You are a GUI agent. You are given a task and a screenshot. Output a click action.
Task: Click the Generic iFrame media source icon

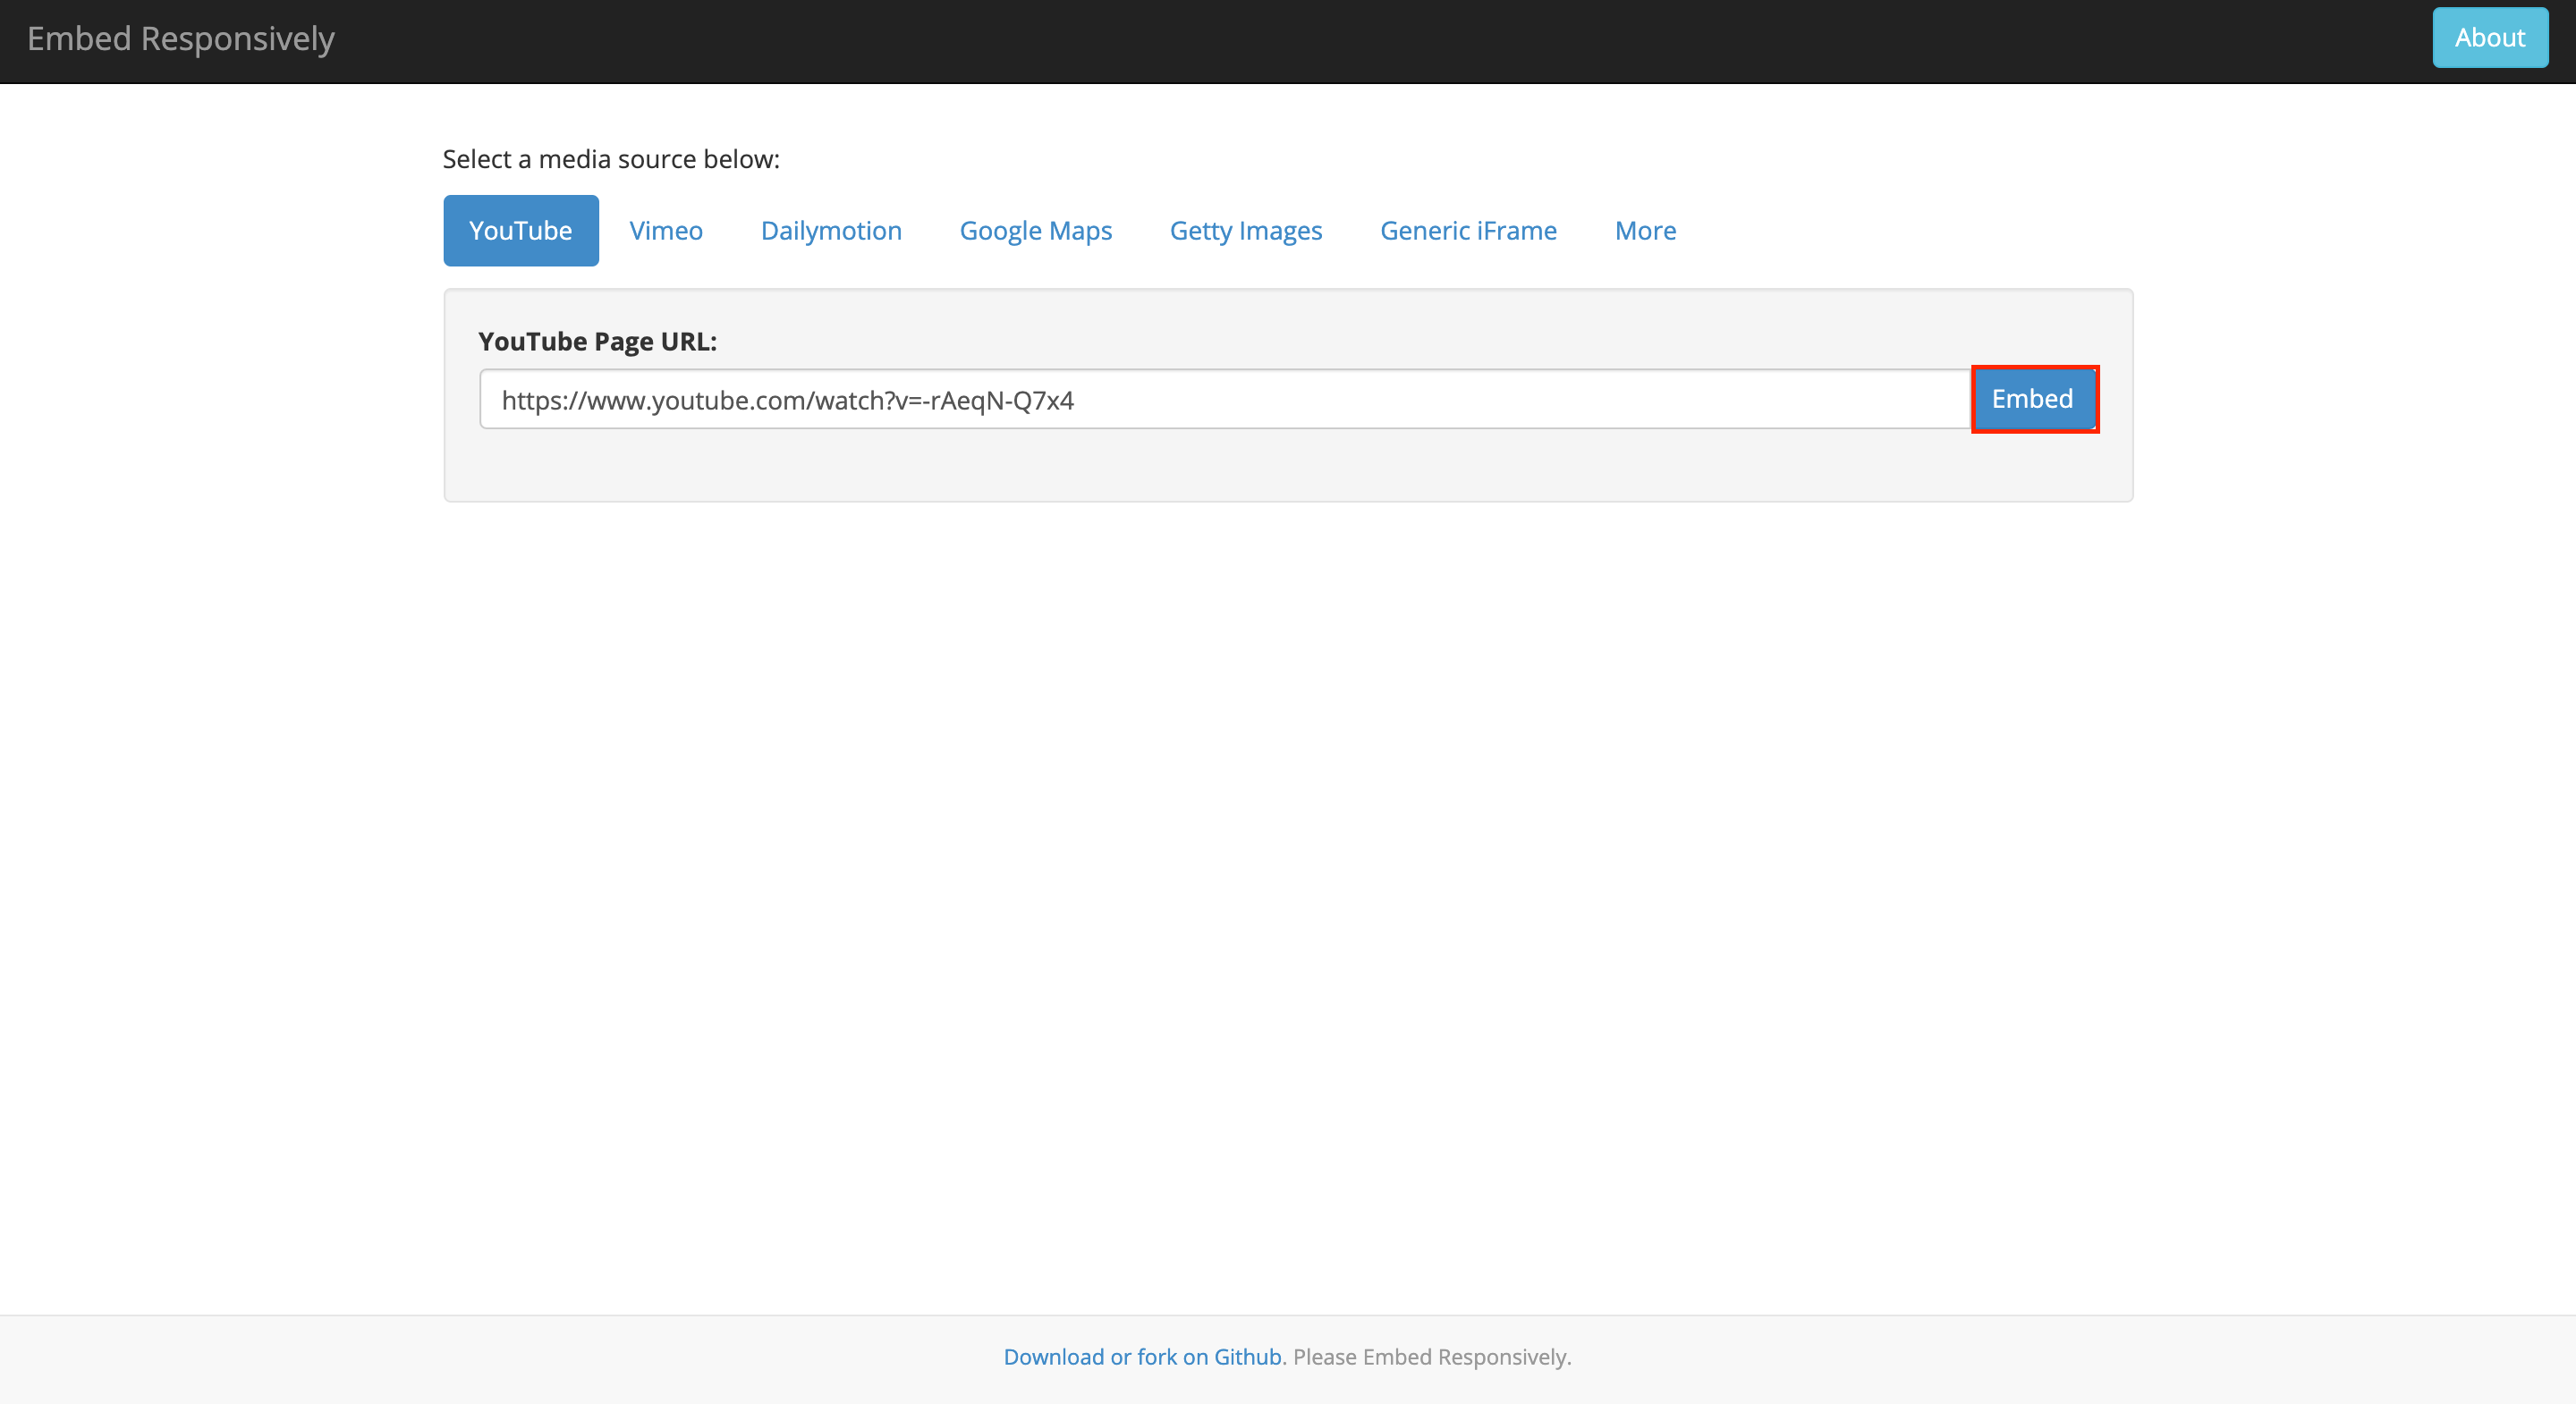[x=1468, y=230]
